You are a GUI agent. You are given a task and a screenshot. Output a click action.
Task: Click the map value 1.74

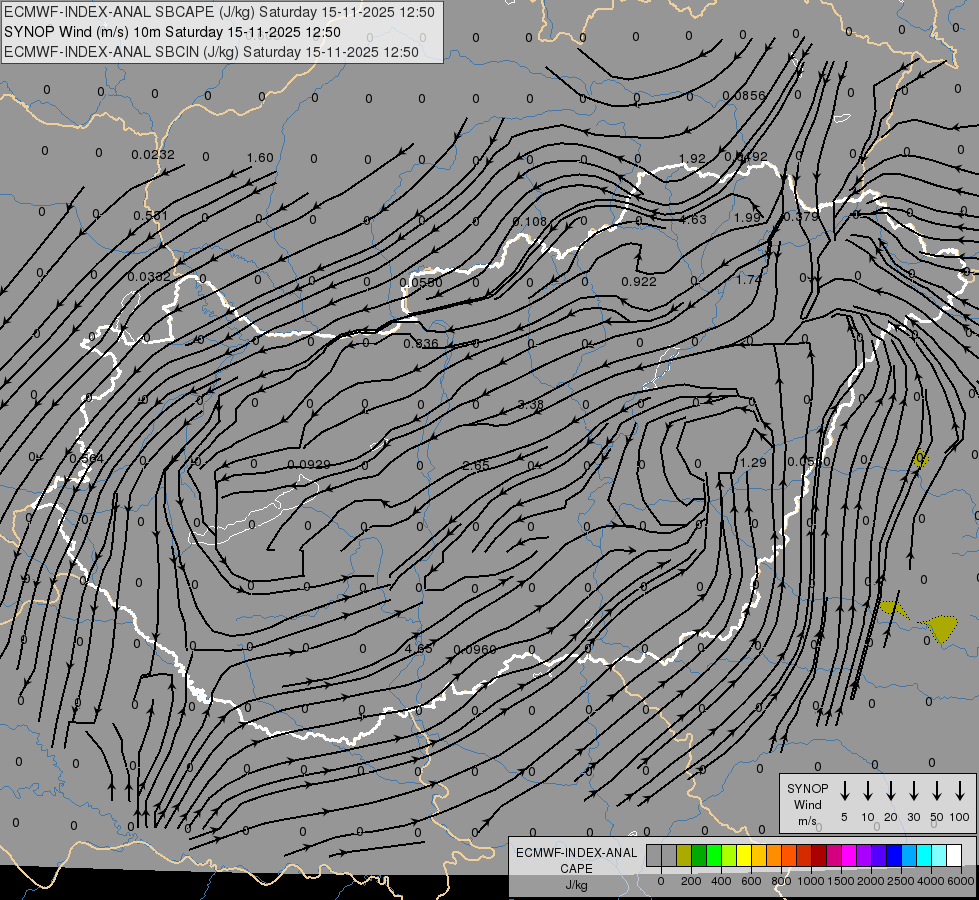point(749,280)
